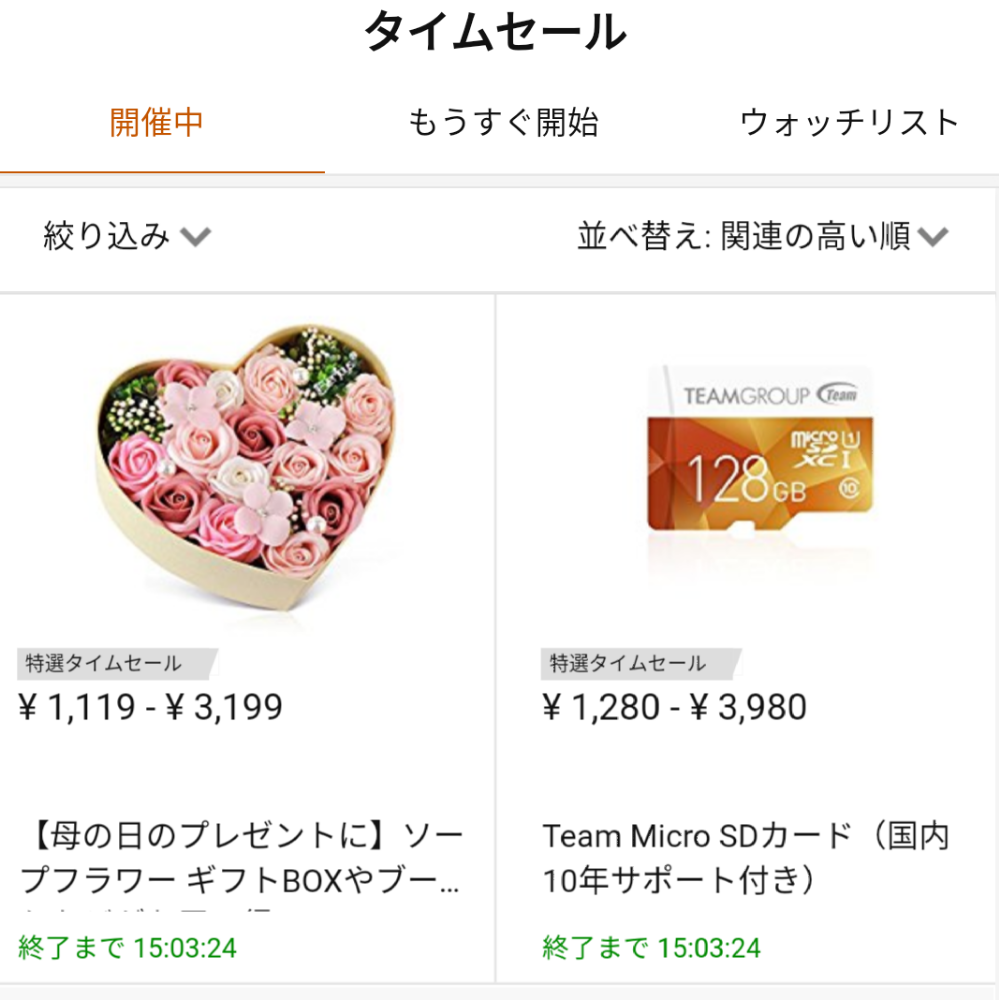The width and height of the screenshot is (999, 1000).
Task: Click the タイムセール page heading
Action: click(496, 32)
